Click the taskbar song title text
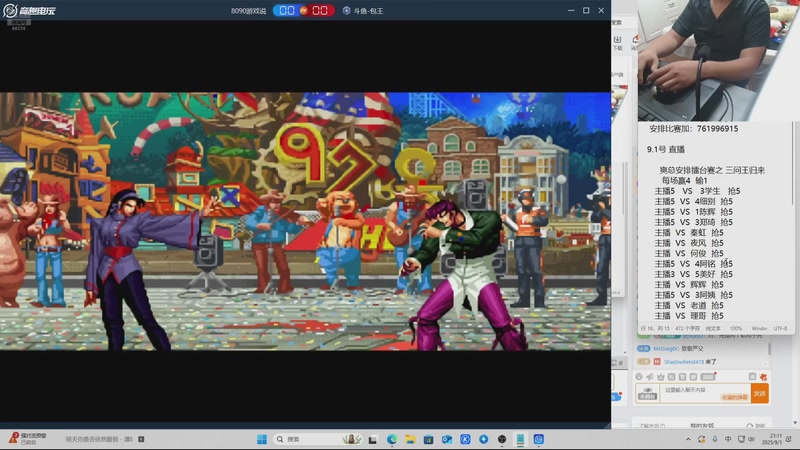Image resolution: width=800 pixels, height=450 pixels. [98, 439]
